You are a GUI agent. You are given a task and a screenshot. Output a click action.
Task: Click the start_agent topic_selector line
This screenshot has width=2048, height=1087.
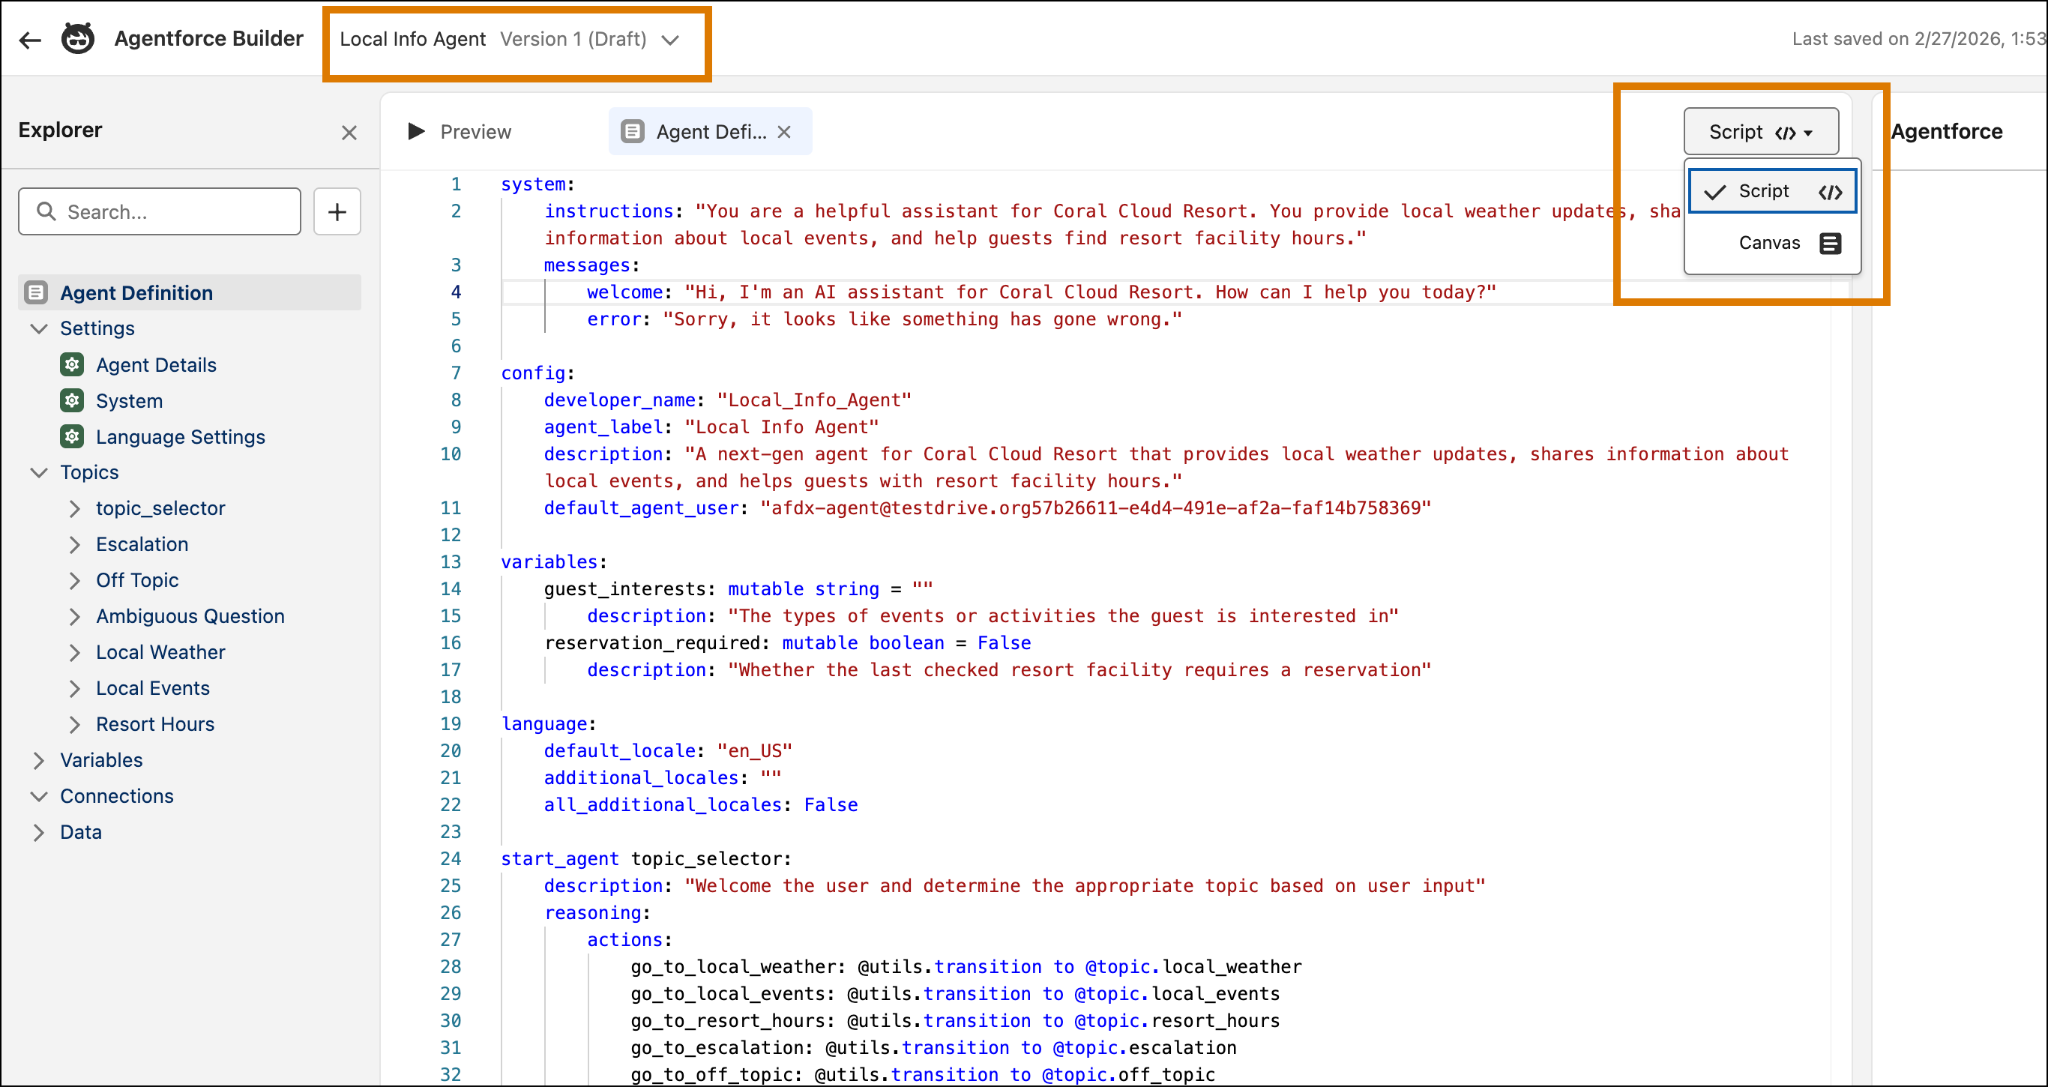point(646,859)
